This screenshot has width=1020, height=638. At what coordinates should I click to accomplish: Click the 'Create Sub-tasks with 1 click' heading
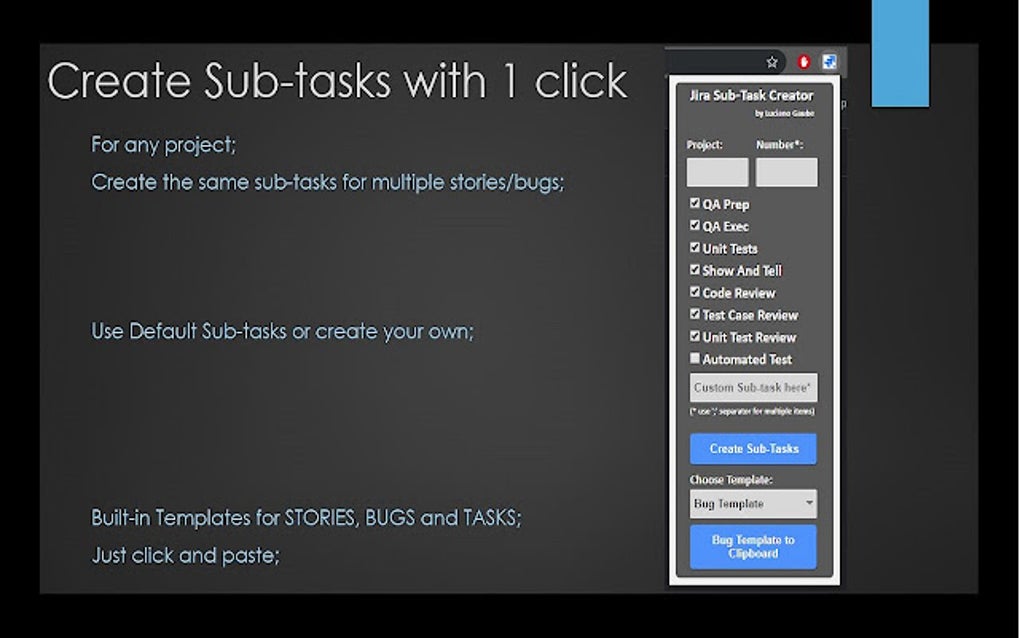click(337, 81)
